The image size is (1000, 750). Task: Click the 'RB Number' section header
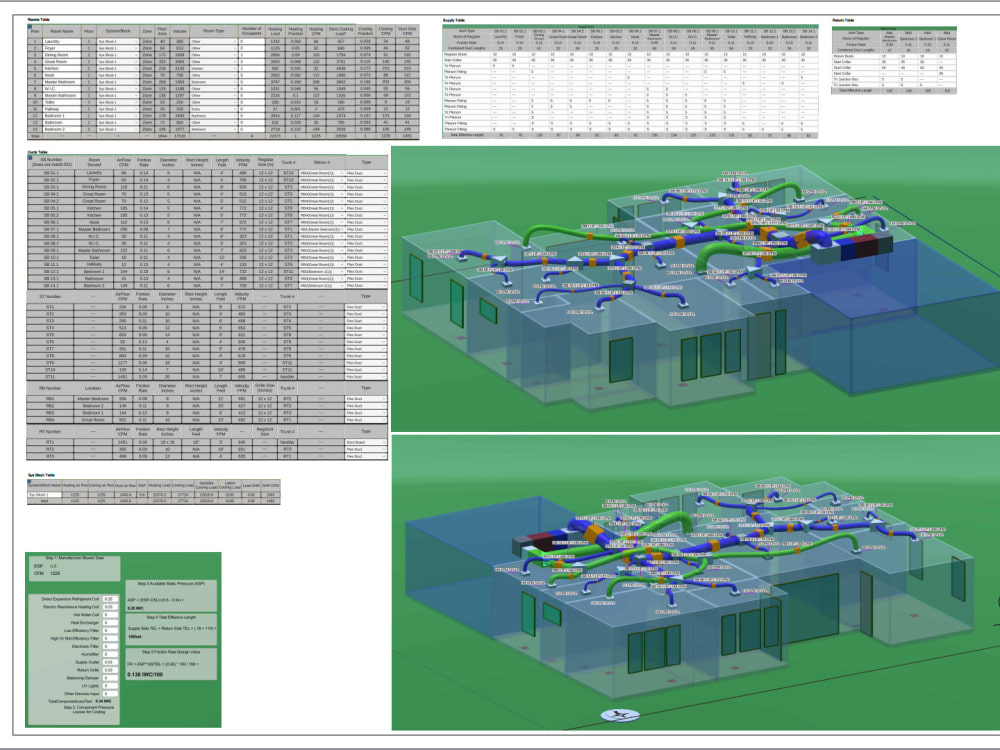click(x=50, y=388)
